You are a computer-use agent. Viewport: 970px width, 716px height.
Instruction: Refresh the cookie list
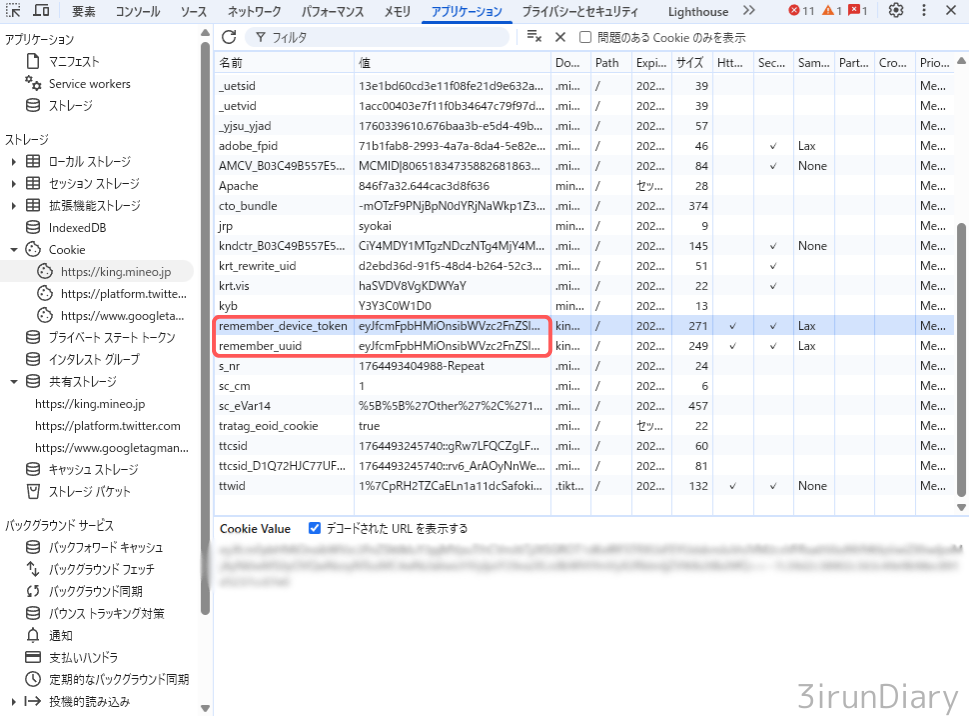pyautogui.click(x=229, y=37)
